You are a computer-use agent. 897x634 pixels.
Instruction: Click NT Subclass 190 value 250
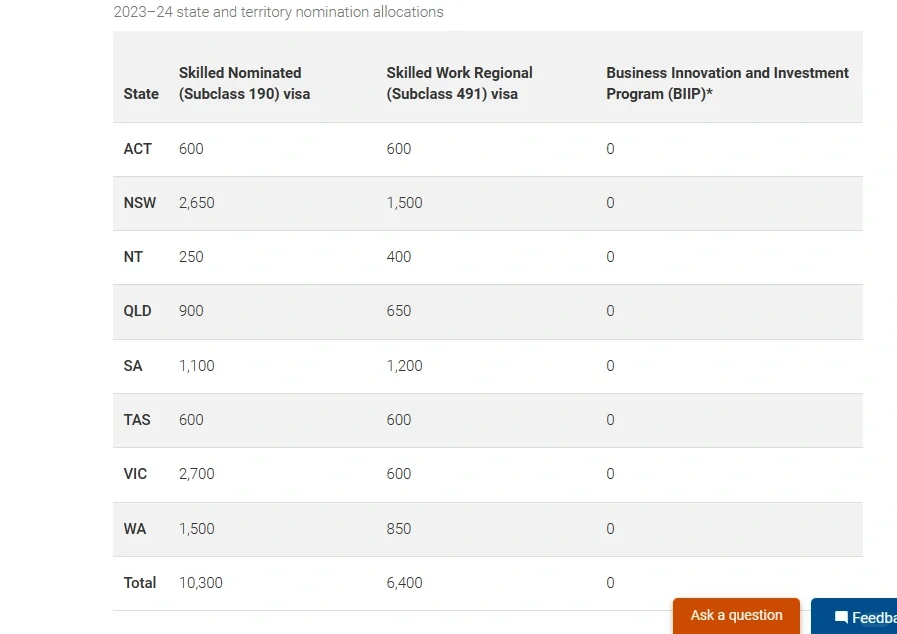(x=190, y=257)
